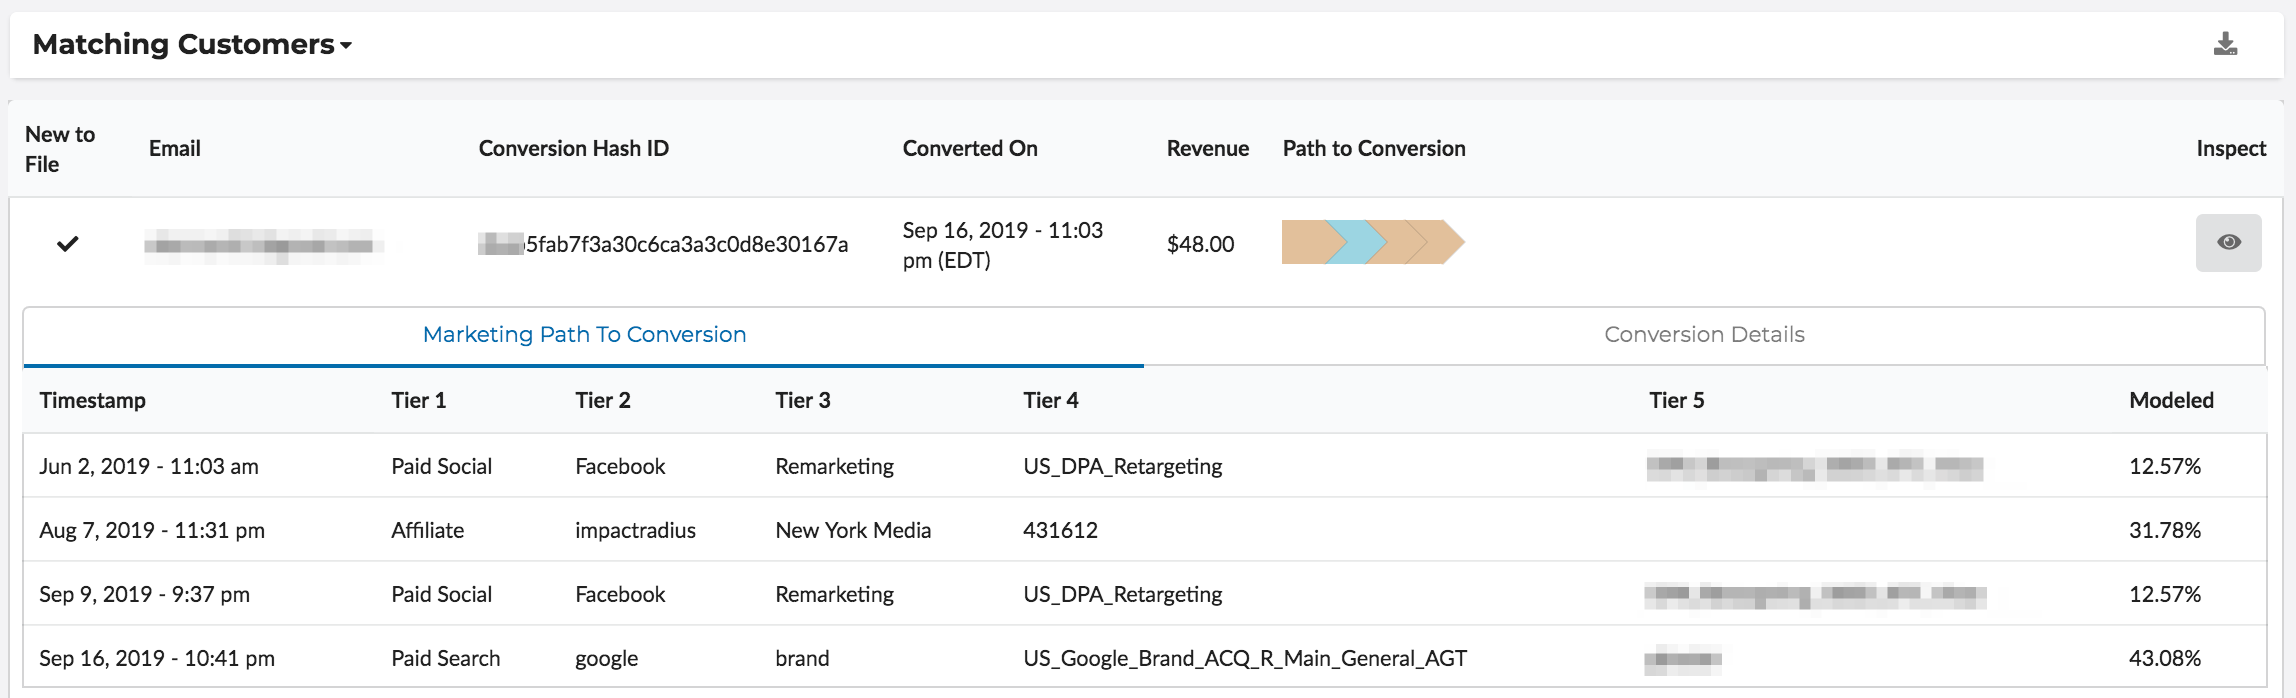Screen dimensions: 2296x698
Task: Select the Affiliate impactradius row
Action: coord(635,530)
